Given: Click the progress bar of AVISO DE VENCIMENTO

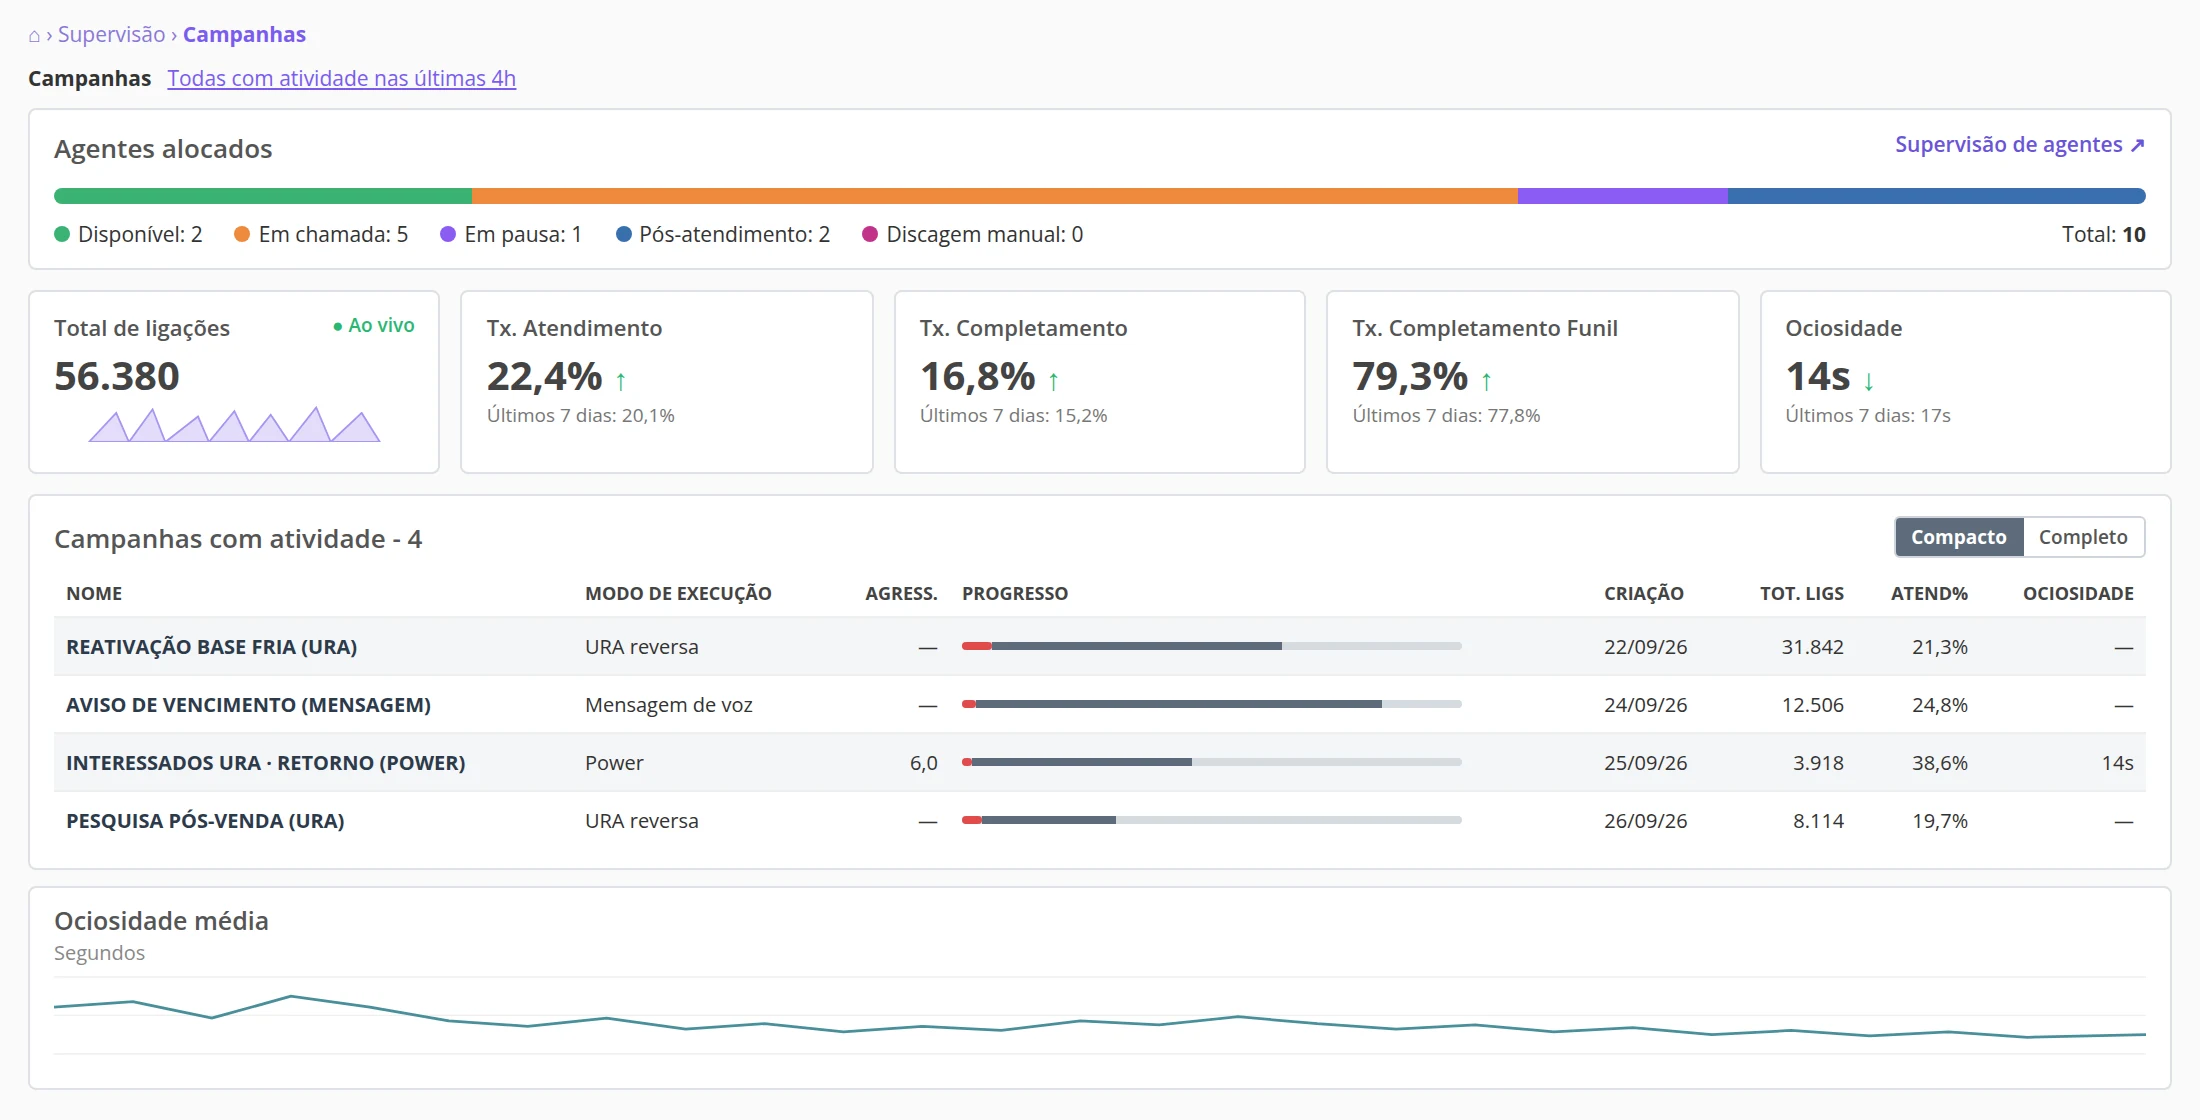Looking at the screenshot, I should coord(1212,704).
